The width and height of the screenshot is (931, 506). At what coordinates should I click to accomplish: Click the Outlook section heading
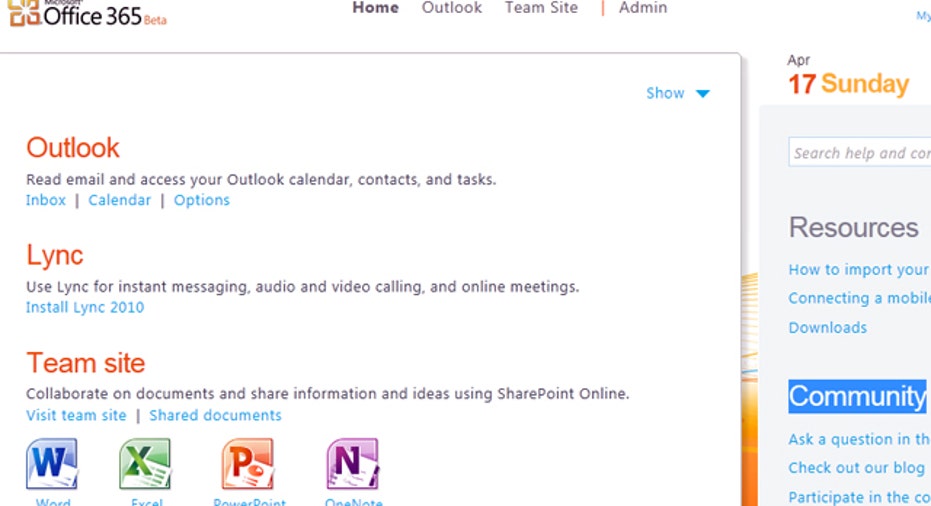click(73, 147)
